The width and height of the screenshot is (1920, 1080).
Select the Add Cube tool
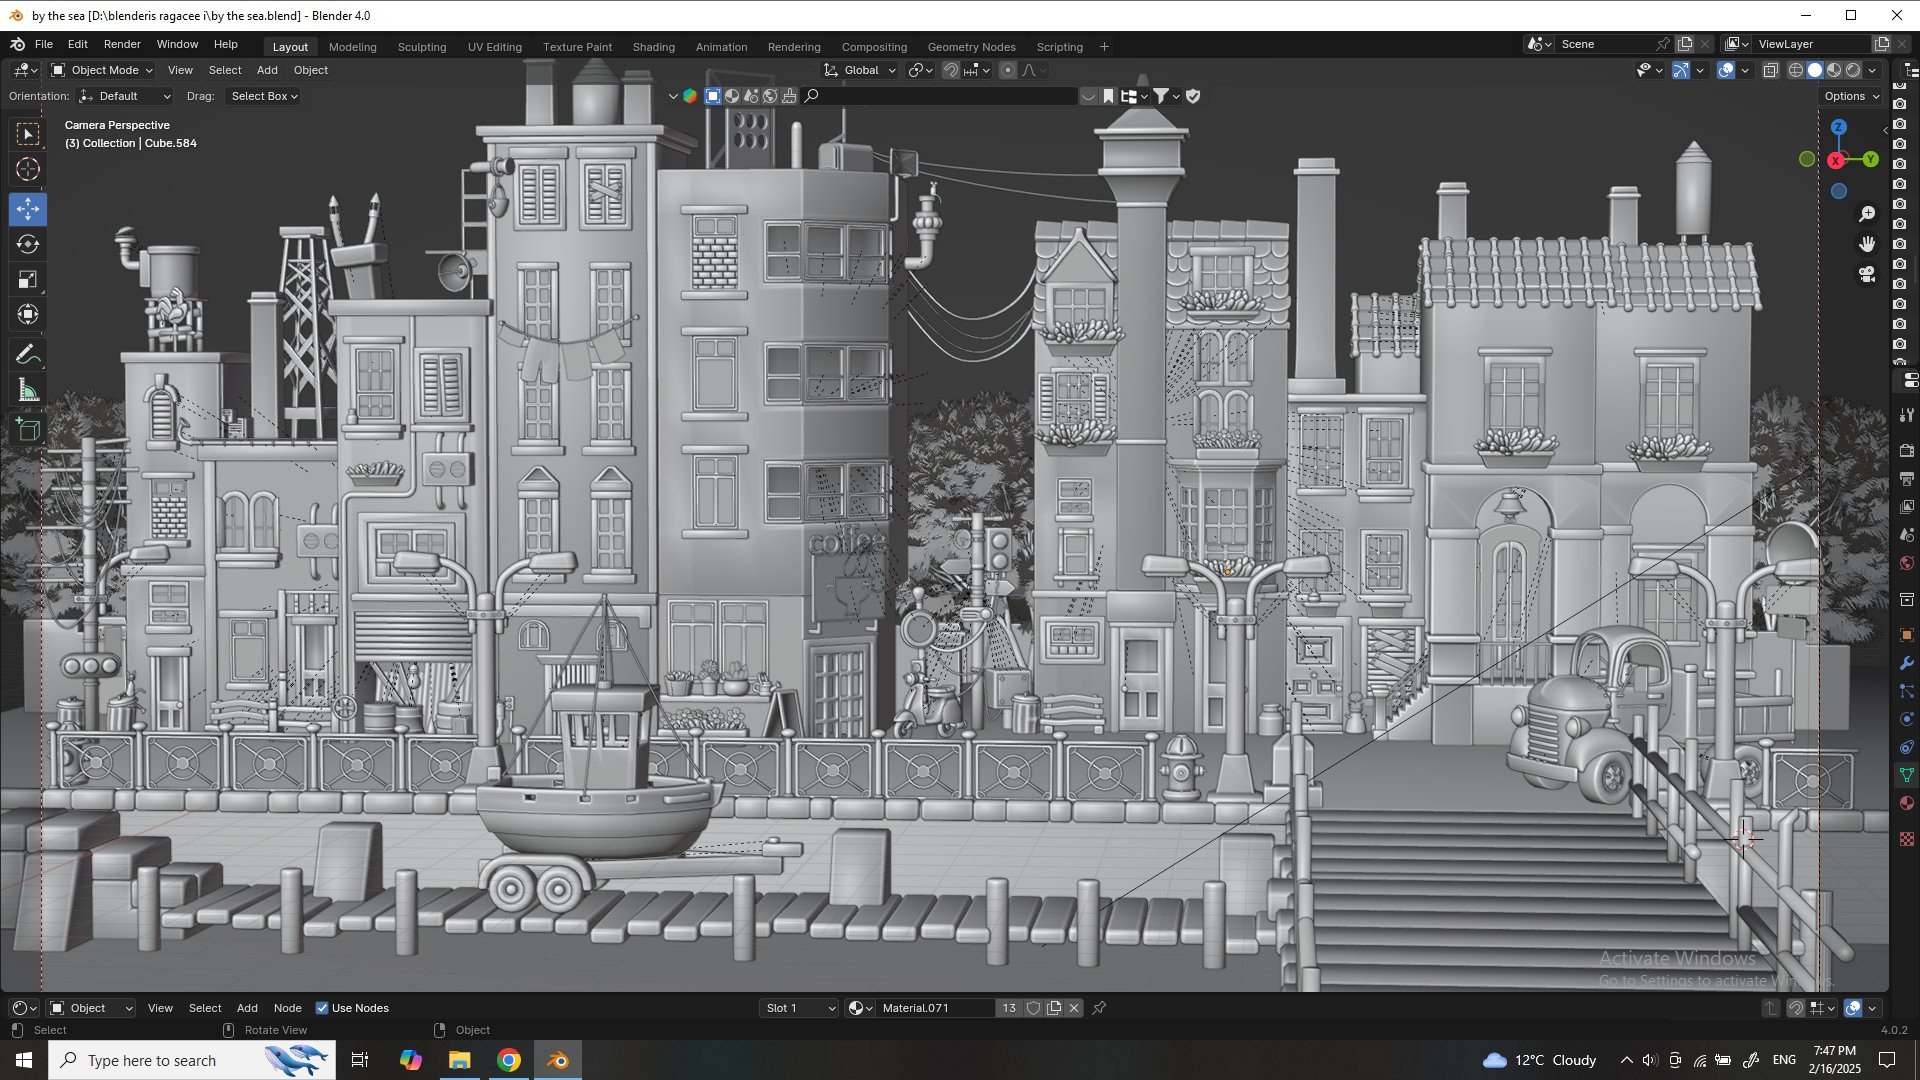[x=28, y=429]
